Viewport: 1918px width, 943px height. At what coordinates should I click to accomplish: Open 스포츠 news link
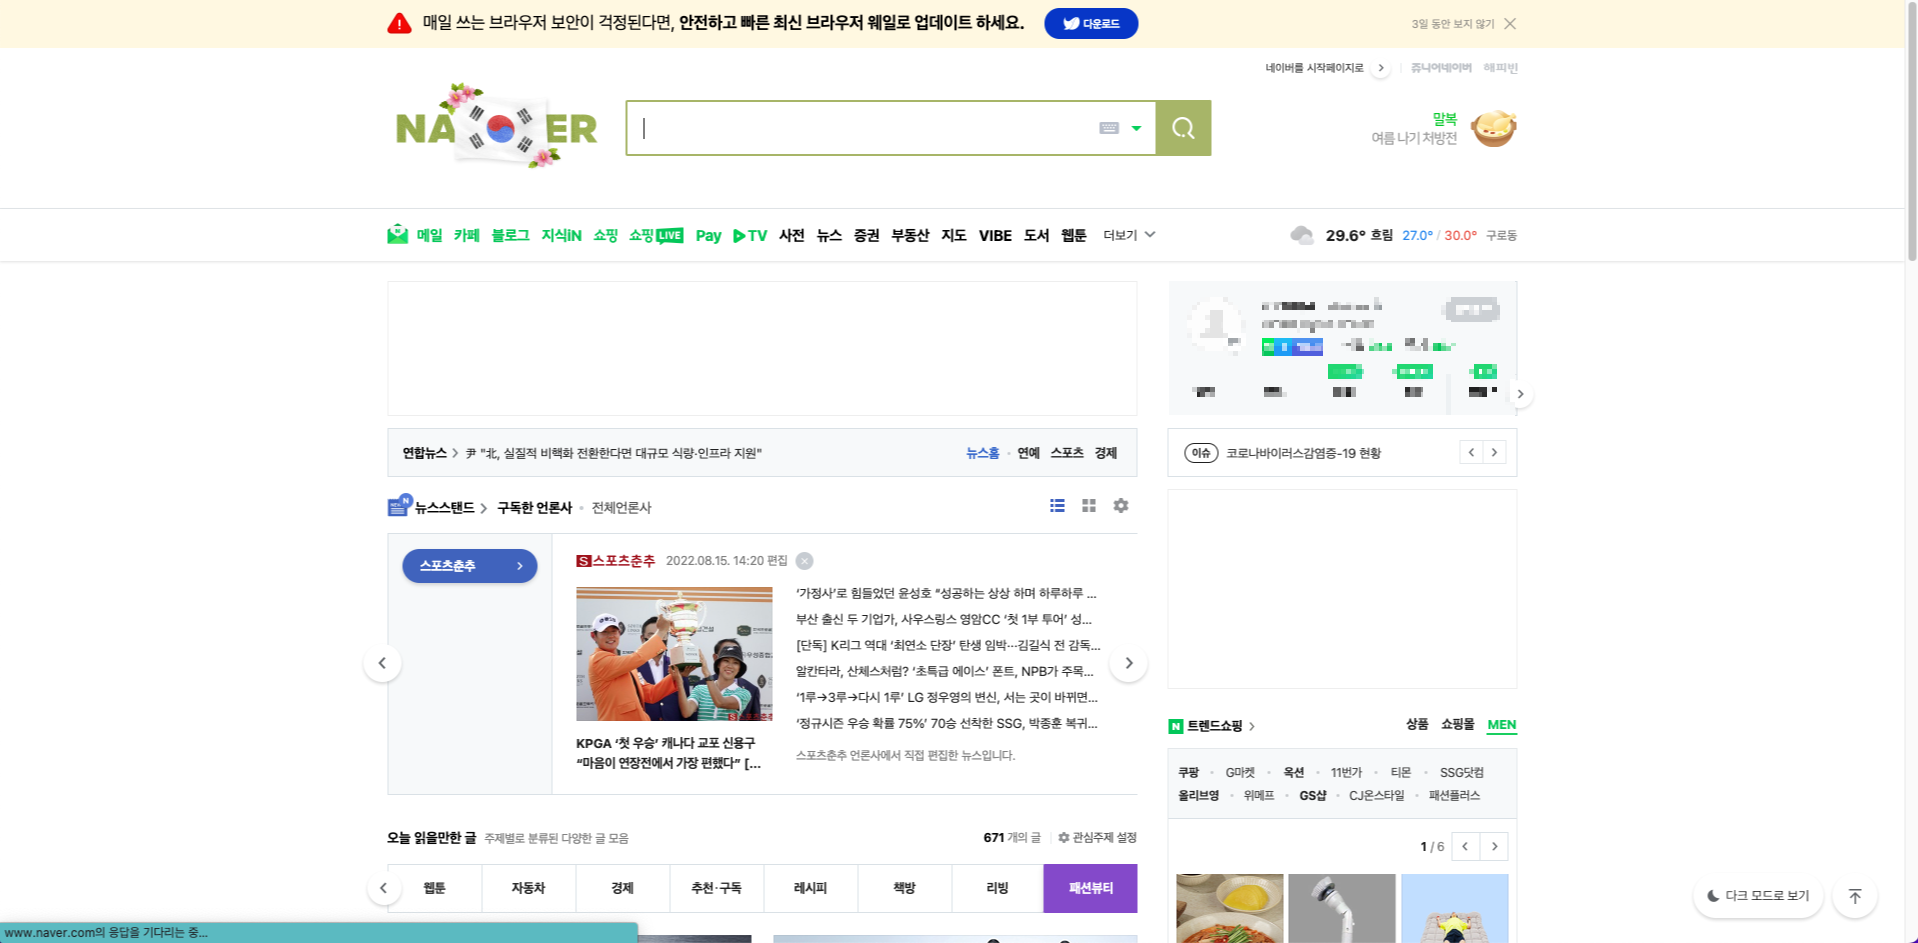[1066, 453]
